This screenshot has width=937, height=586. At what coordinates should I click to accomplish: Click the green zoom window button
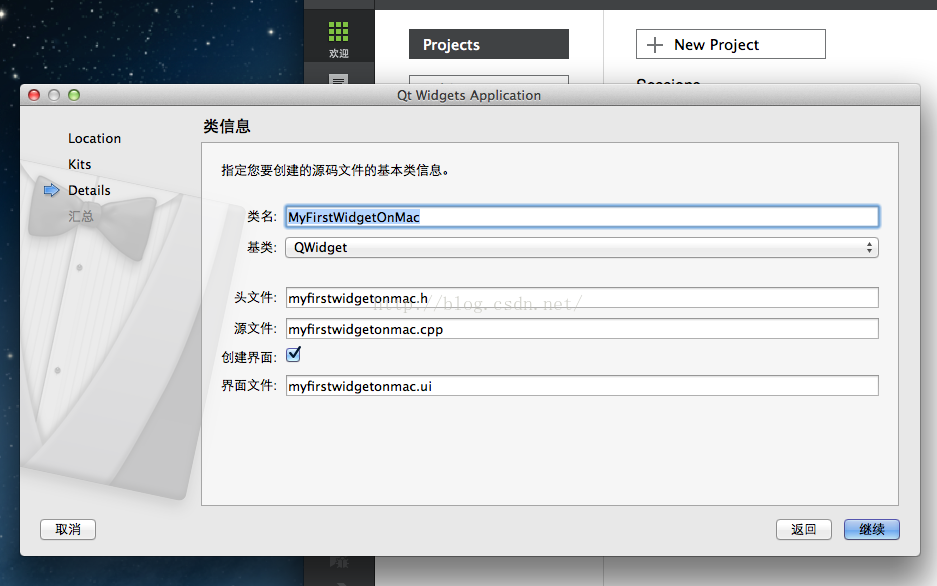click(x=74, y=95)
